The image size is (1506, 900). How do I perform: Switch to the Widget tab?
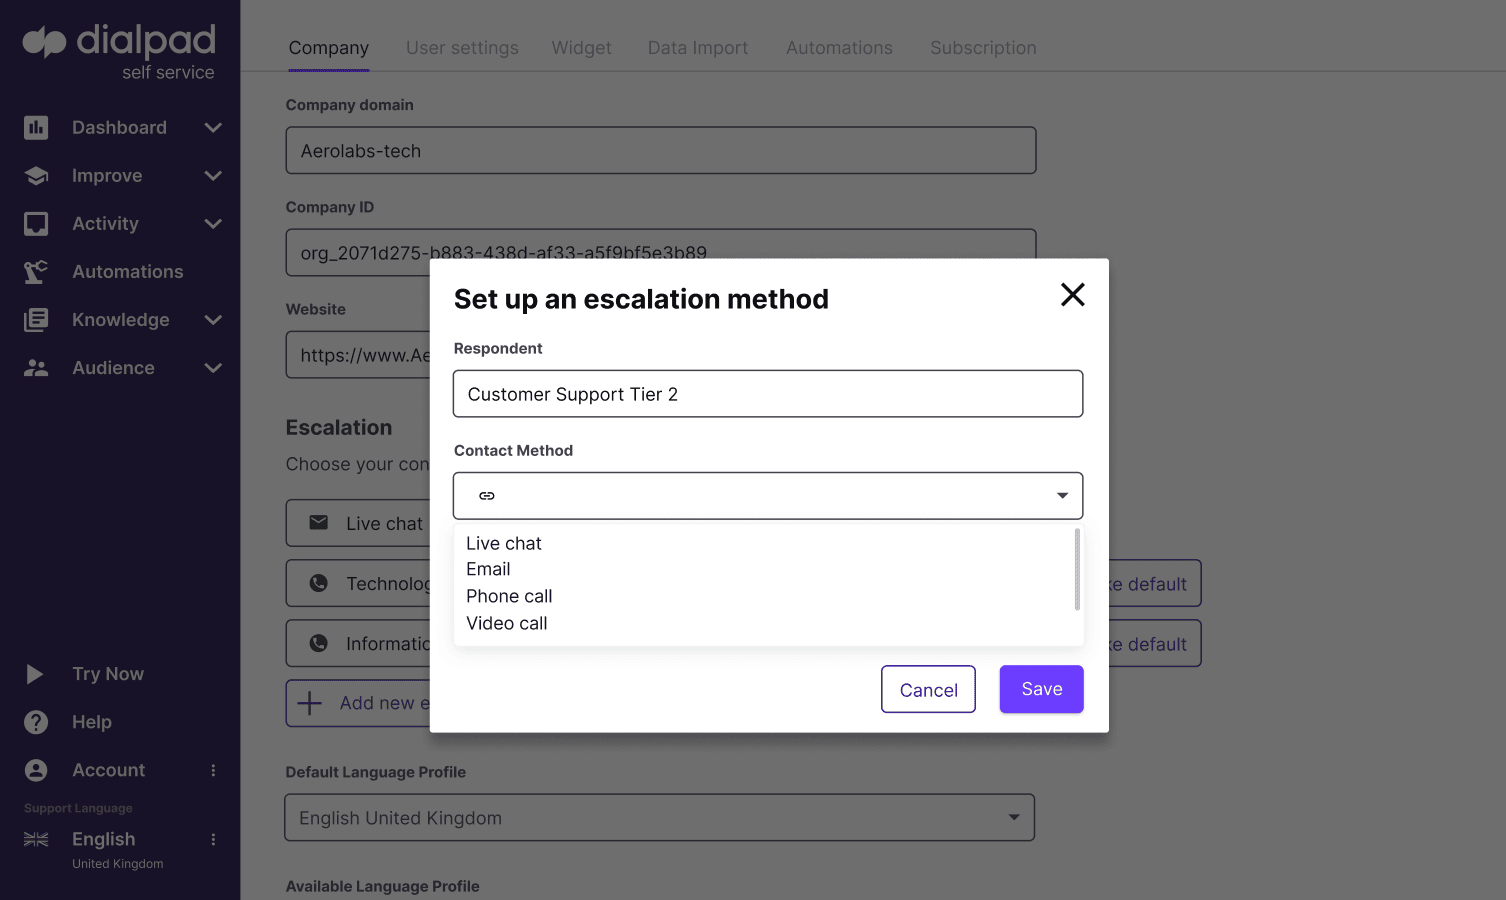click(581, 47)
